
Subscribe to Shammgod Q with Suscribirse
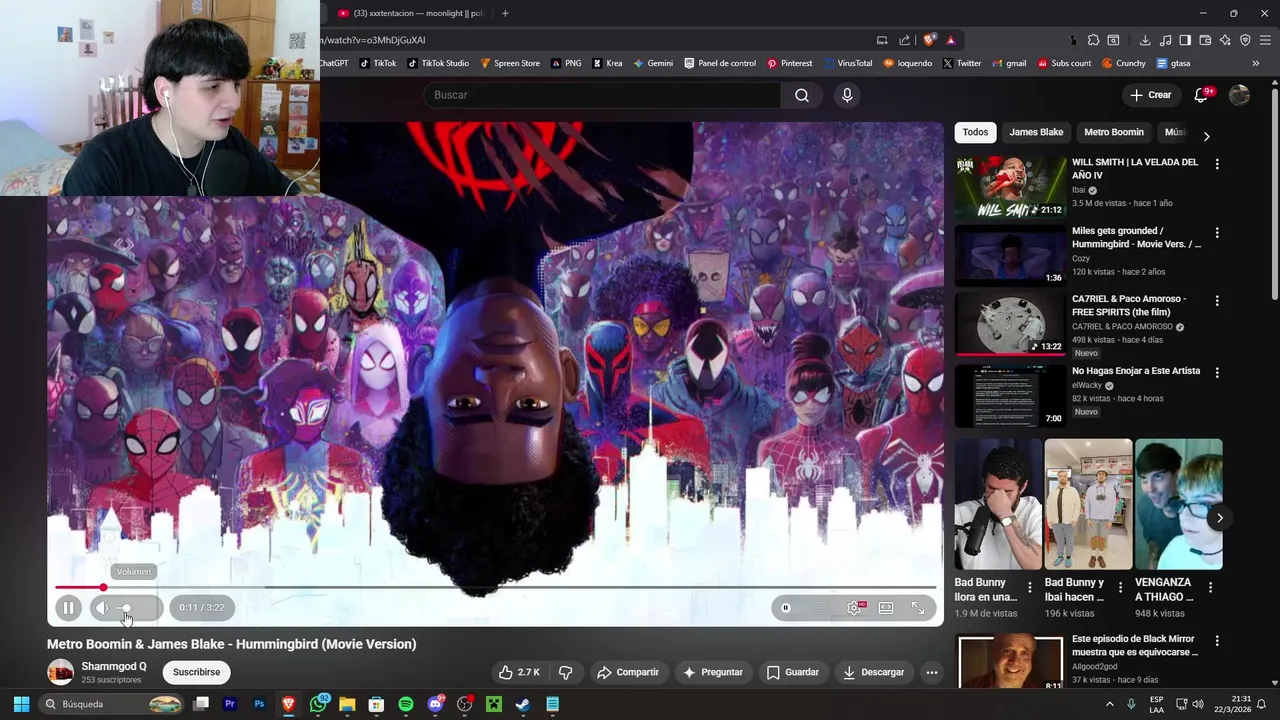[x=196, y=672]
